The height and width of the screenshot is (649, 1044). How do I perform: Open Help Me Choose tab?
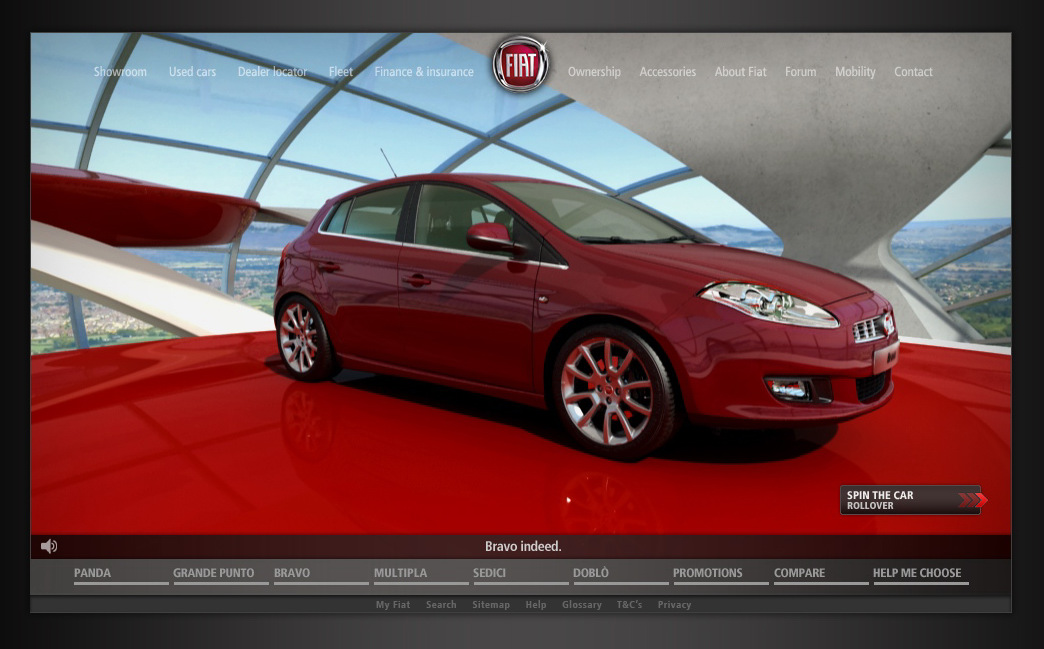[921, 575]
